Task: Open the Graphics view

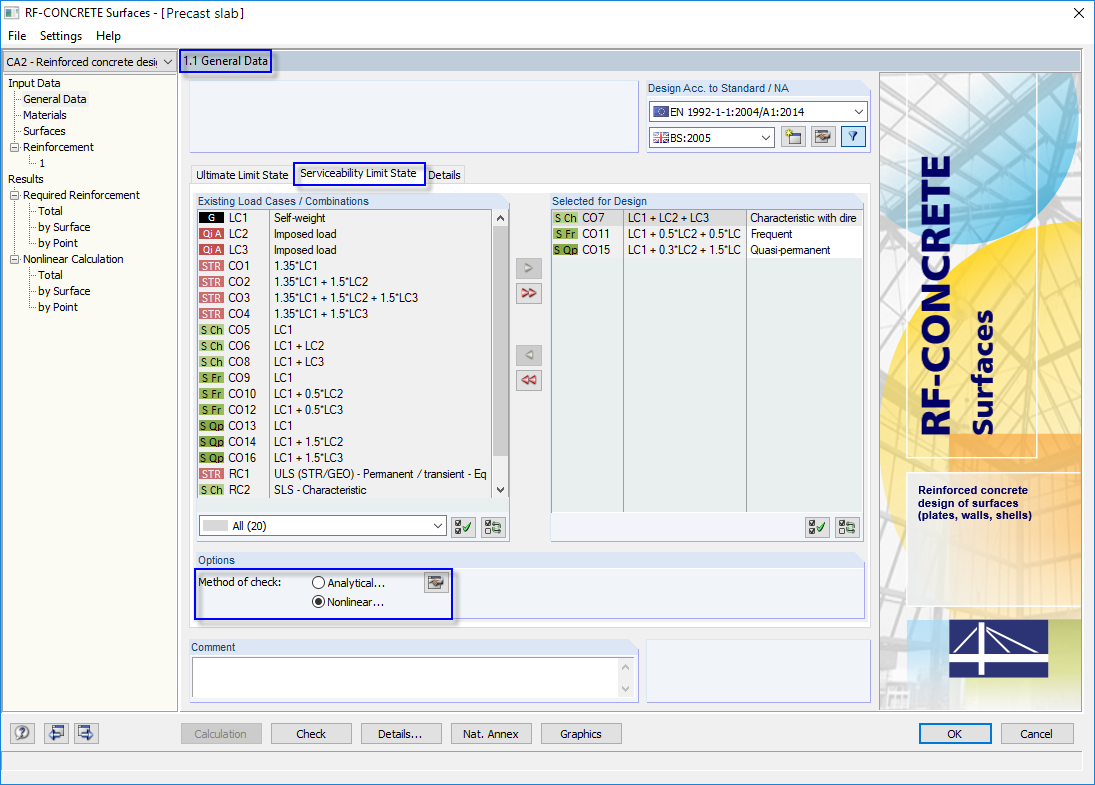Action: [581, 733]
